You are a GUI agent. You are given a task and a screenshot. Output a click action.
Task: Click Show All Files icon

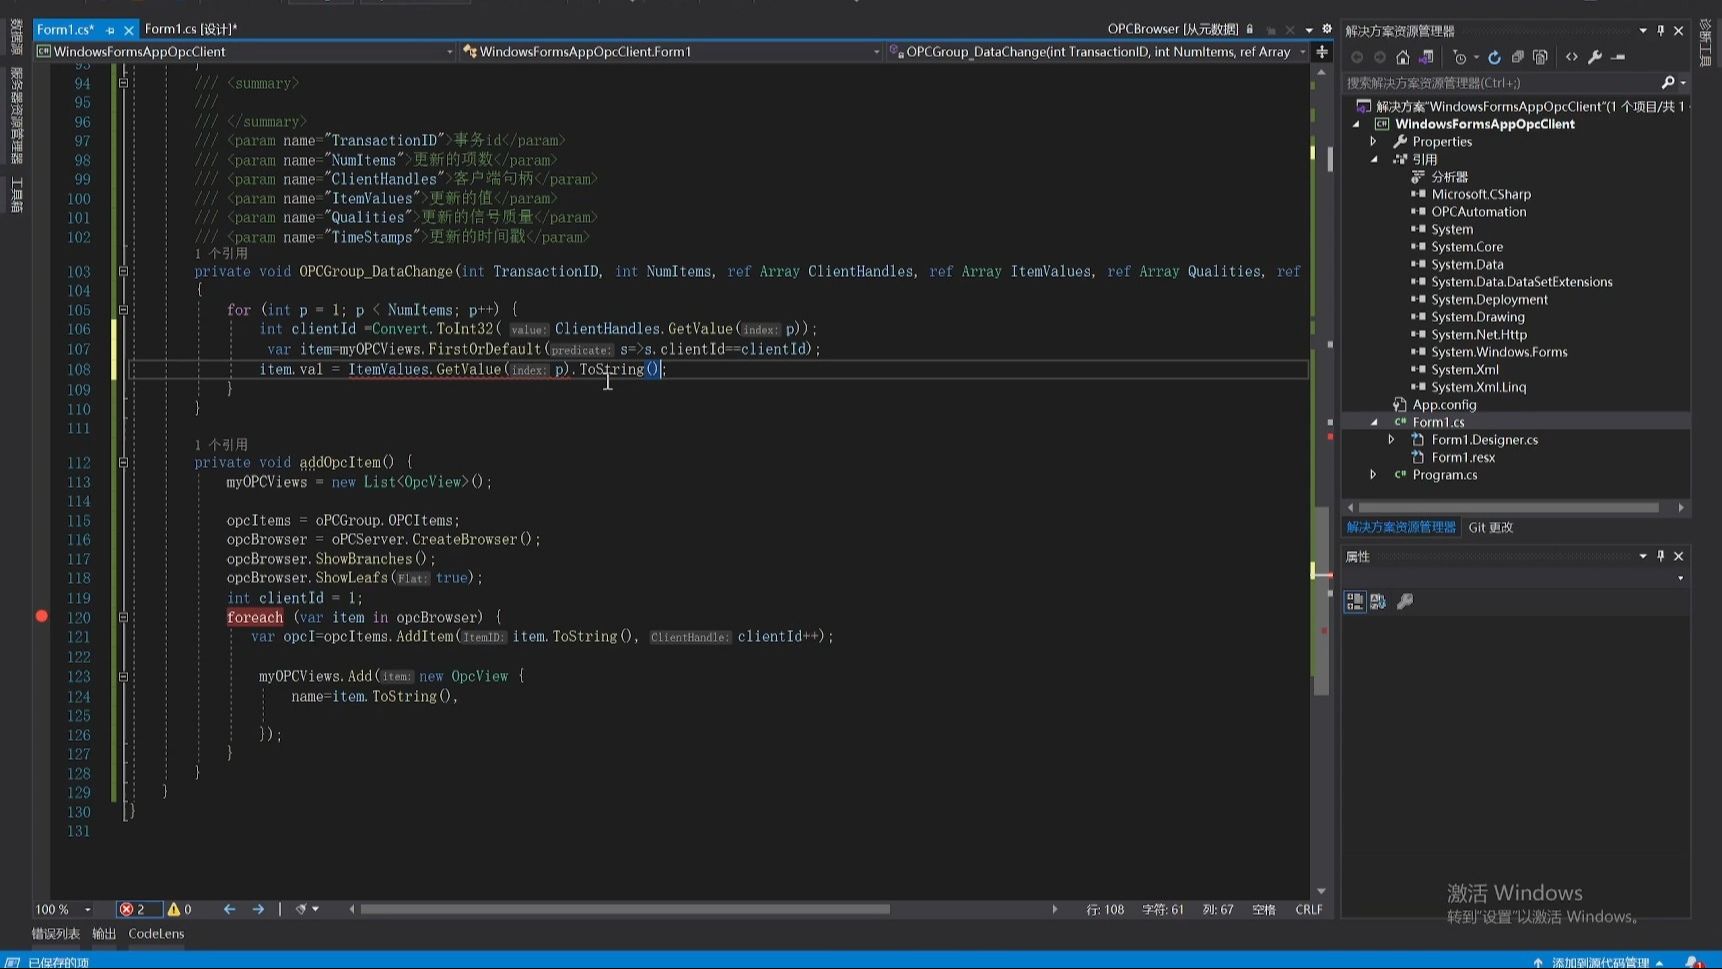click(x=1540, y=57)
